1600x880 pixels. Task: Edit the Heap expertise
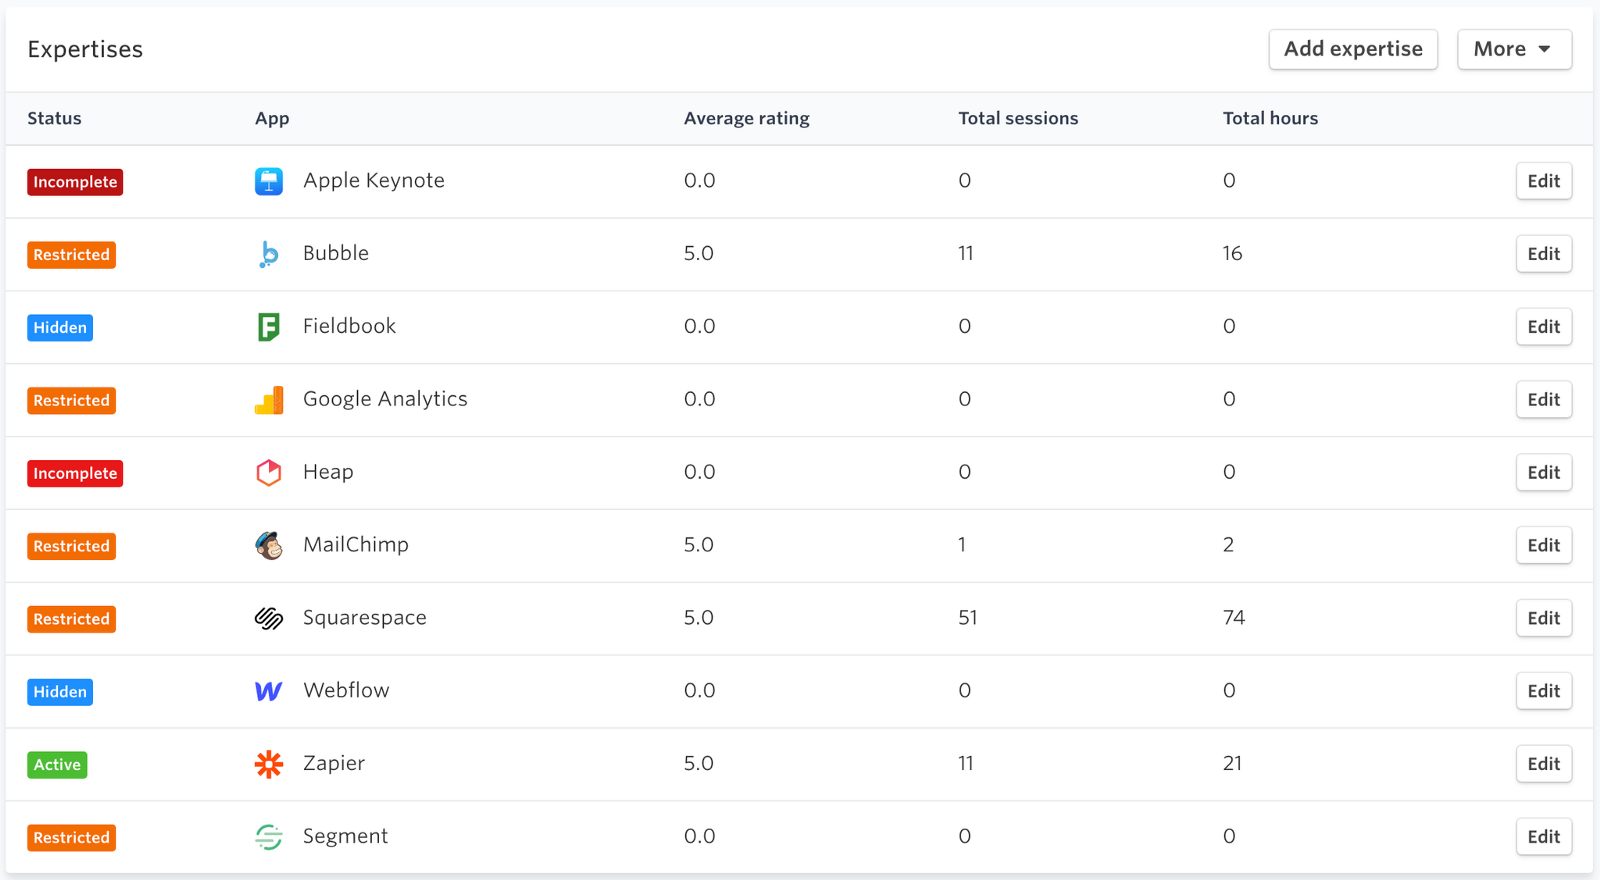[x=1543, y=472]
